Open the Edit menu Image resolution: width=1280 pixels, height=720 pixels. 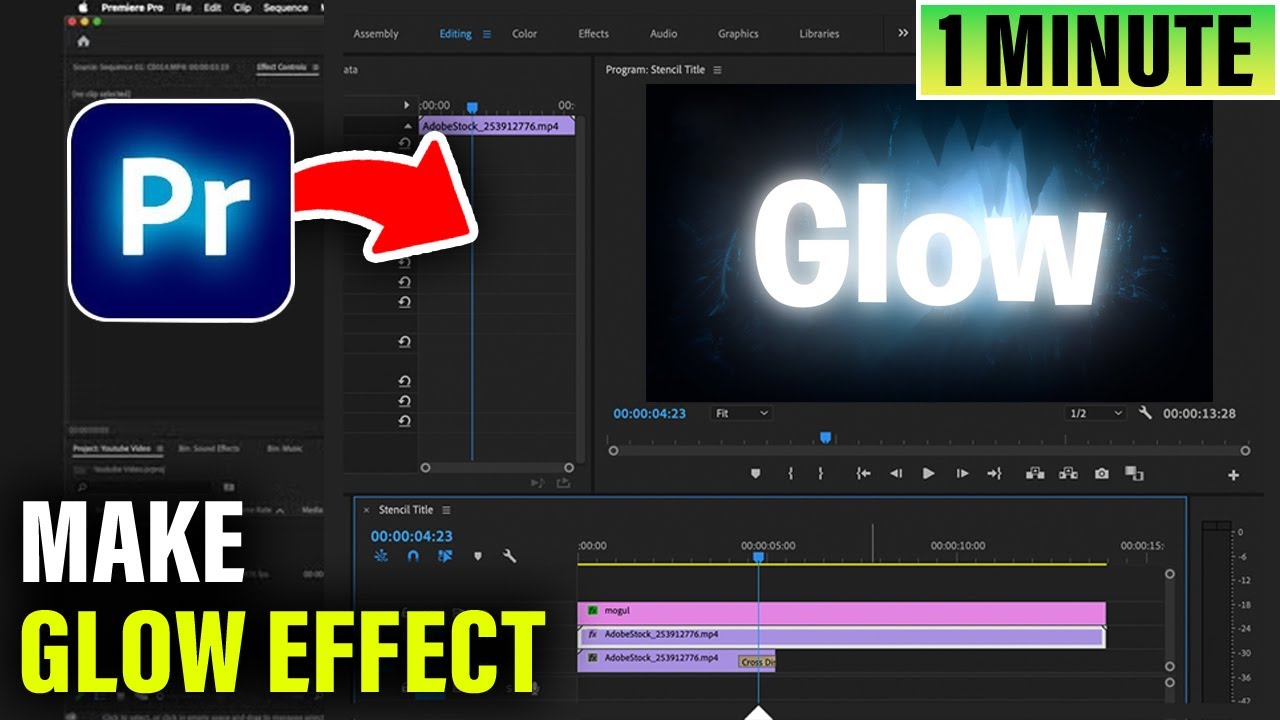point(212,8)
